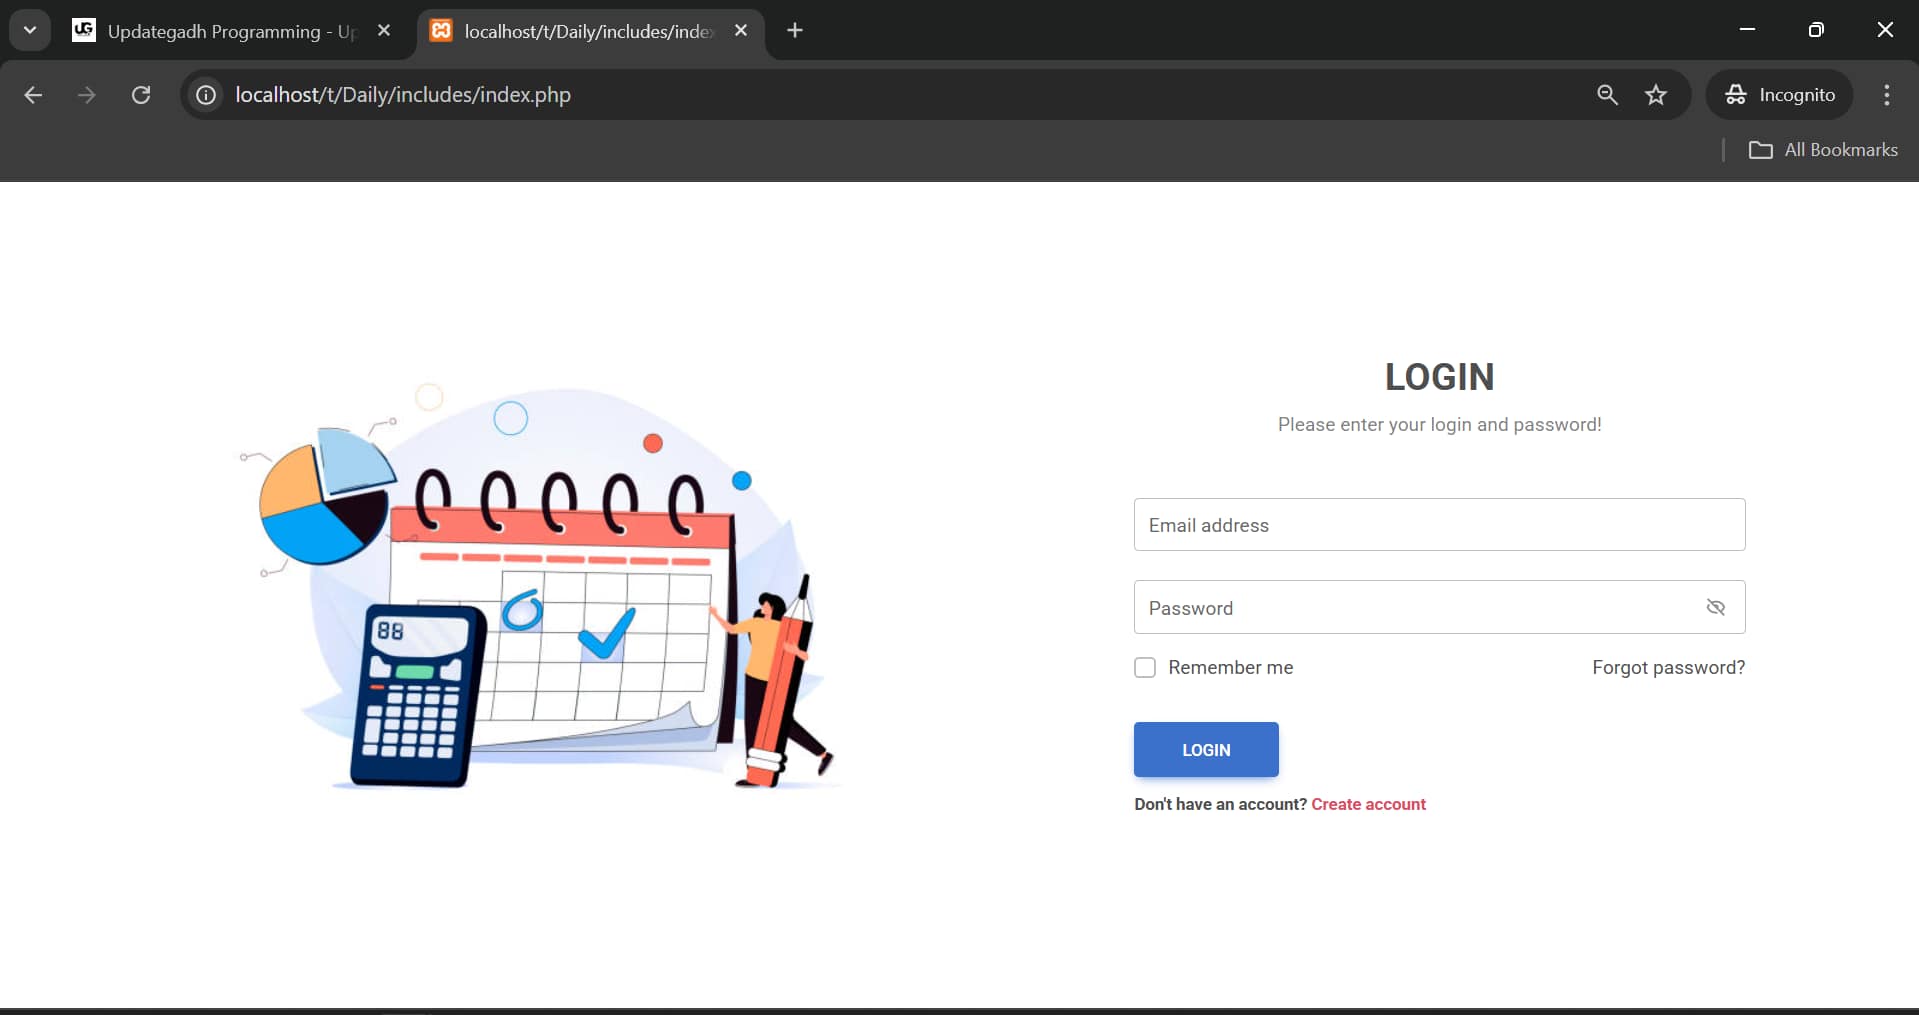Toggle password visibility eye icon
This screenshot has width=1919, height=1015.
(1715, 607)
